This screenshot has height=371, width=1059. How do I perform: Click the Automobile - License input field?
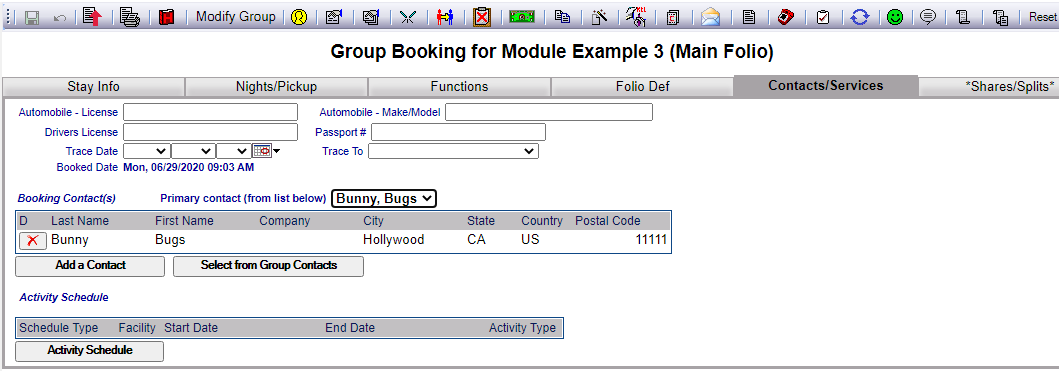[210, 112]
